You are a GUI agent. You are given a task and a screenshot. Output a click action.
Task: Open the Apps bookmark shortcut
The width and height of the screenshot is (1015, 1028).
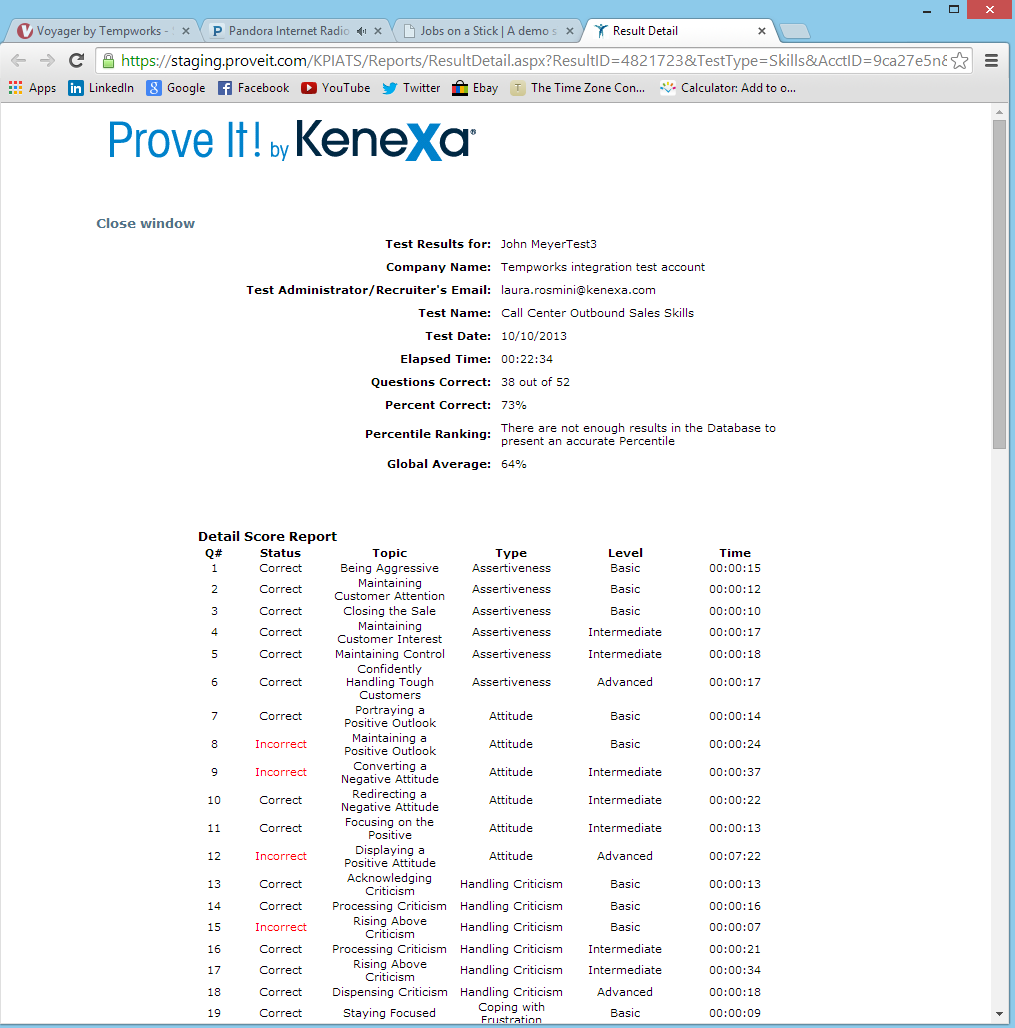(33, 88)
